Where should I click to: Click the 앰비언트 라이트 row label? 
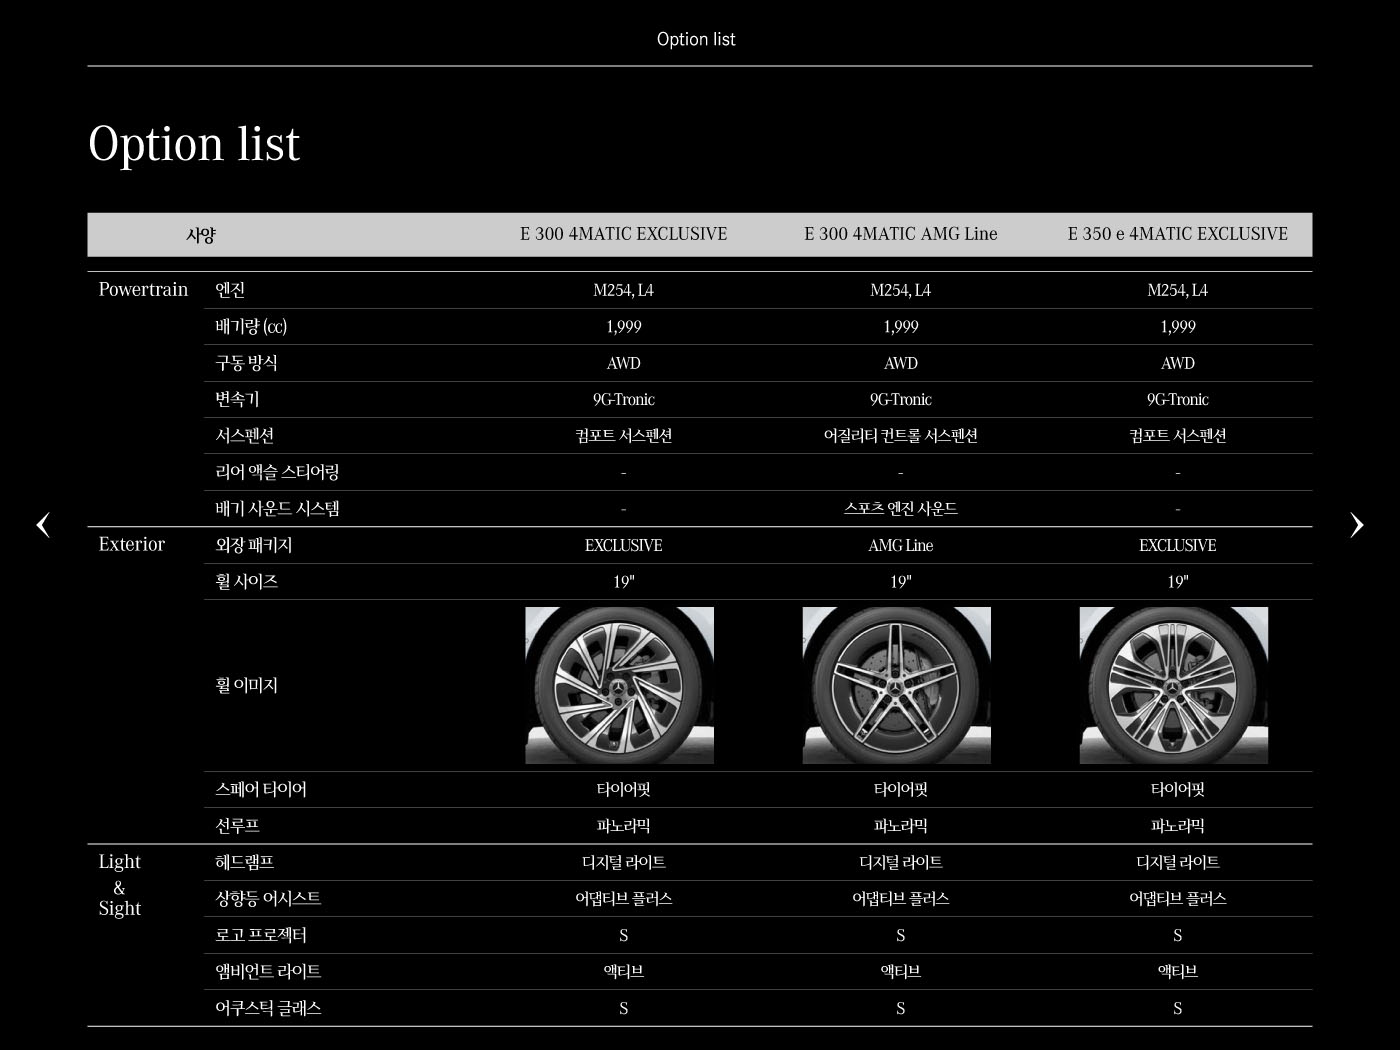(268, 971)
